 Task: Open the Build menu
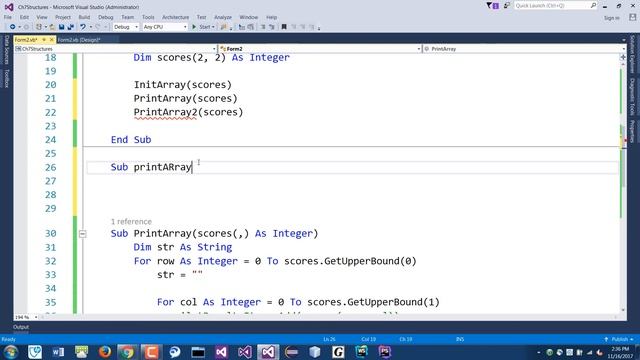pos(84,17)
